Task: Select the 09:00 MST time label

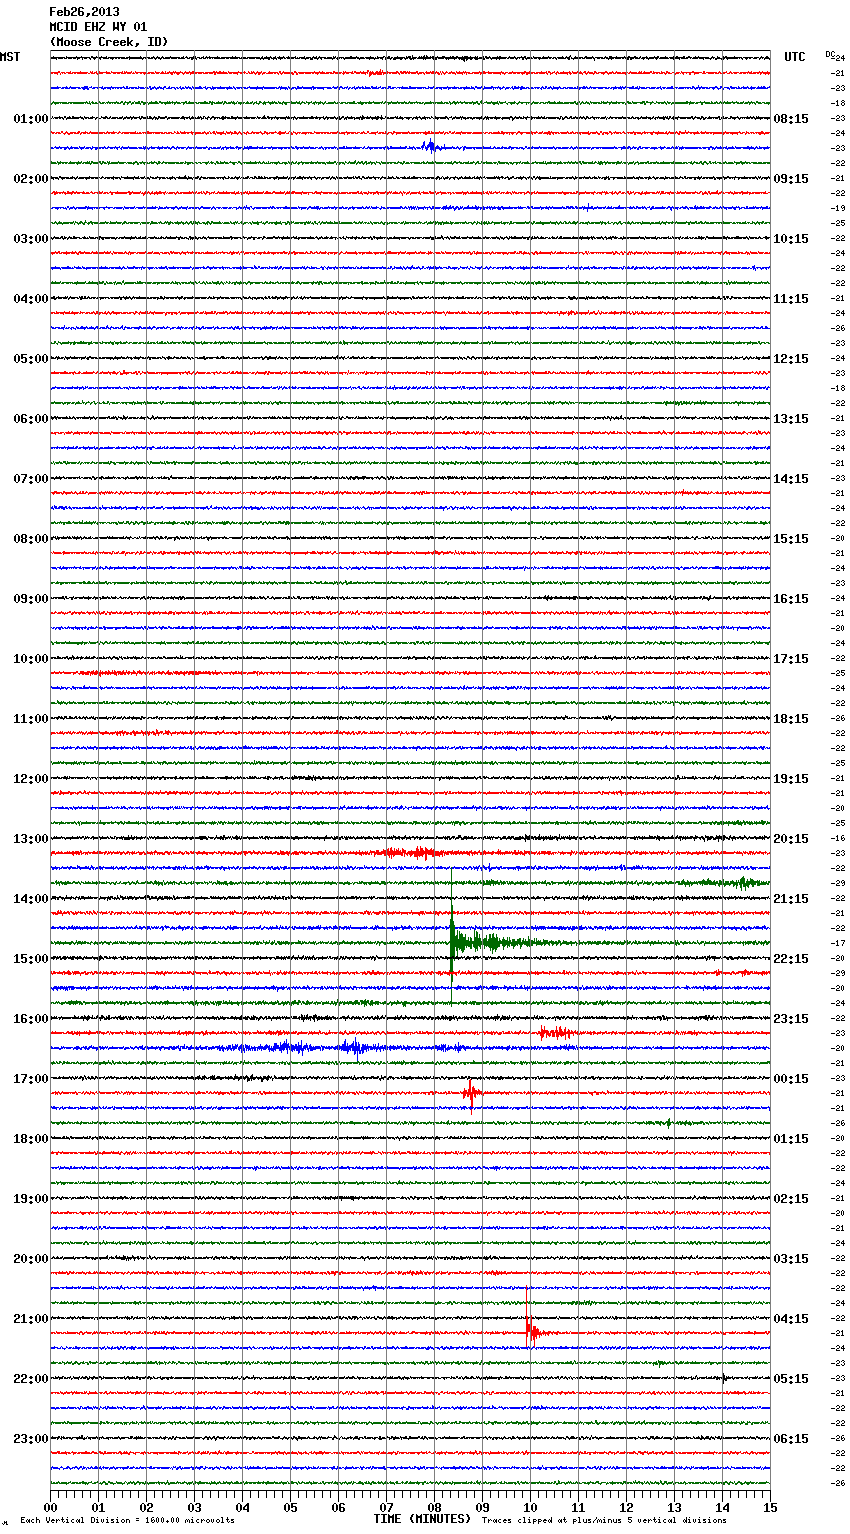Action: click(x=31, y=599)
